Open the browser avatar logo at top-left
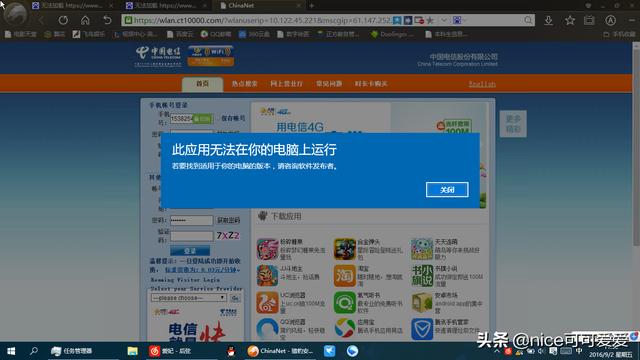This screenshot has height=360, width=640. pyautogui.click(x=16, y=13)
